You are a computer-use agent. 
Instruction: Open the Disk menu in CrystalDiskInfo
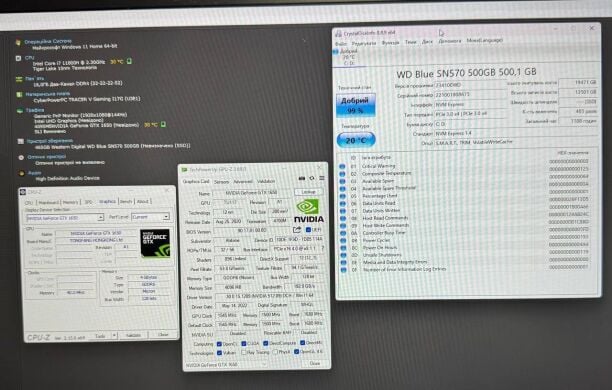[x=427, y=42]
